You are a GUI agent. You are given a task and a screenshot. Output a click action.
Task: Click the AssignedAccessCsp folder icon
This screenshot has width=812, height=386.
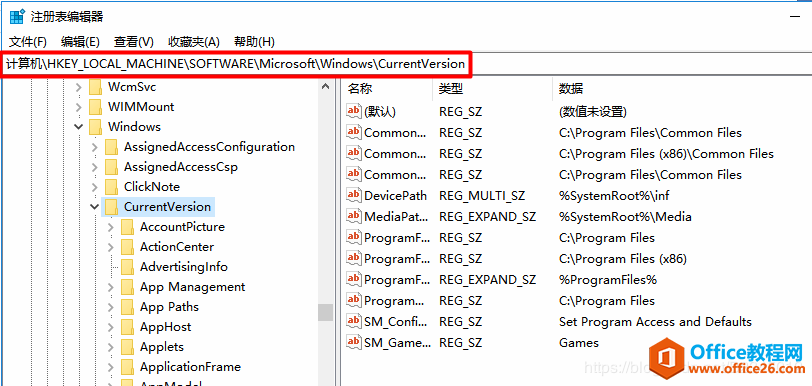[x=111, y=167]
